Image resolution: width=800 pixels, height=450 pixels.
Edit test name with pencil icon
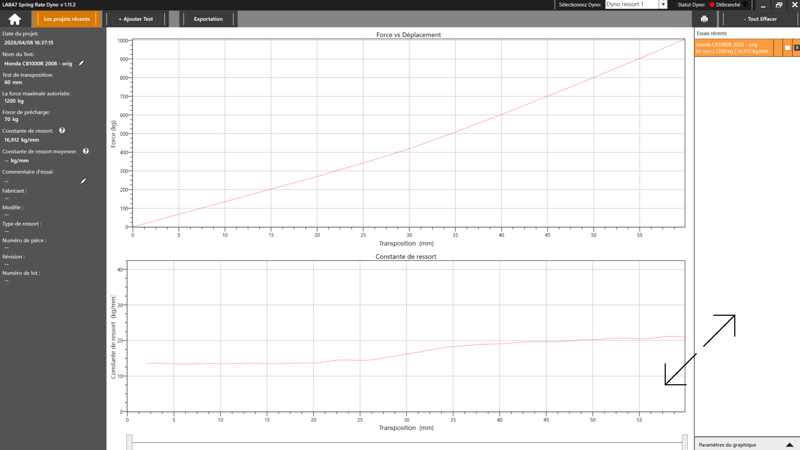(81, 63)
